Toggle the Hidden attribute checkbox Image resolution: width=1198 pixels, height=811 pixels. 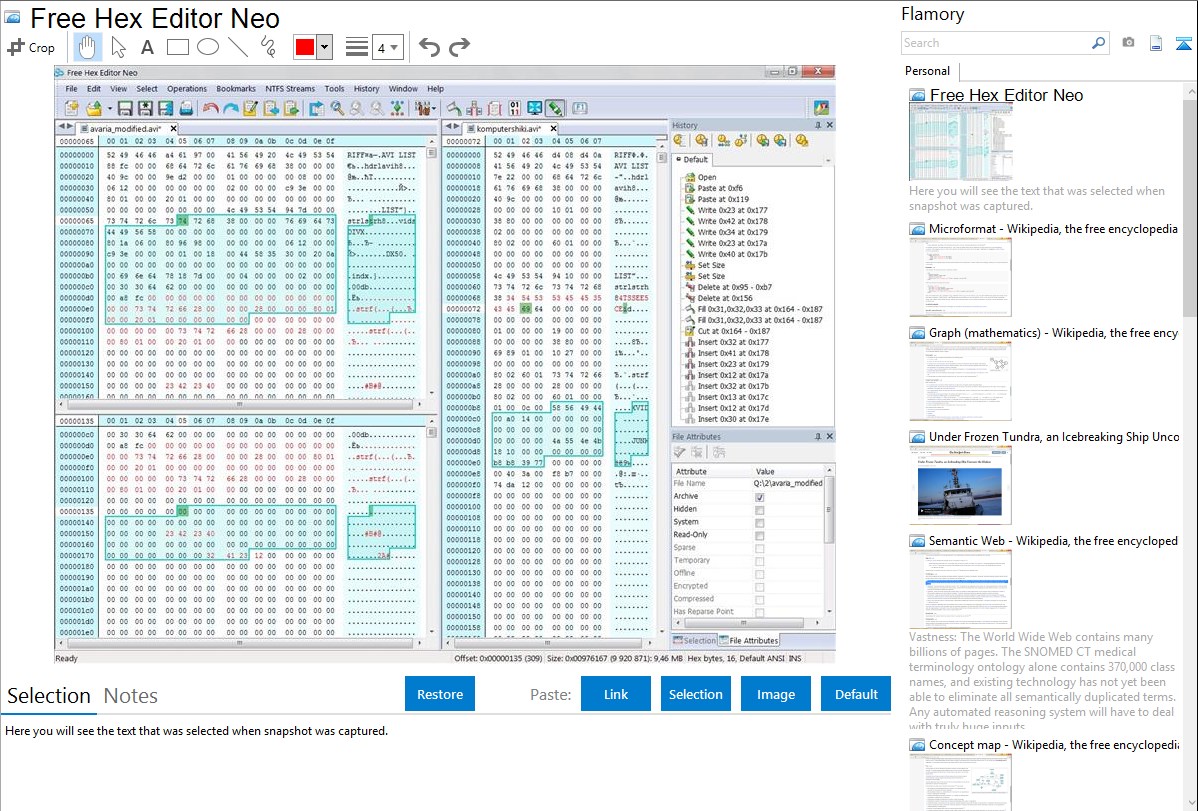pos(759,510)
